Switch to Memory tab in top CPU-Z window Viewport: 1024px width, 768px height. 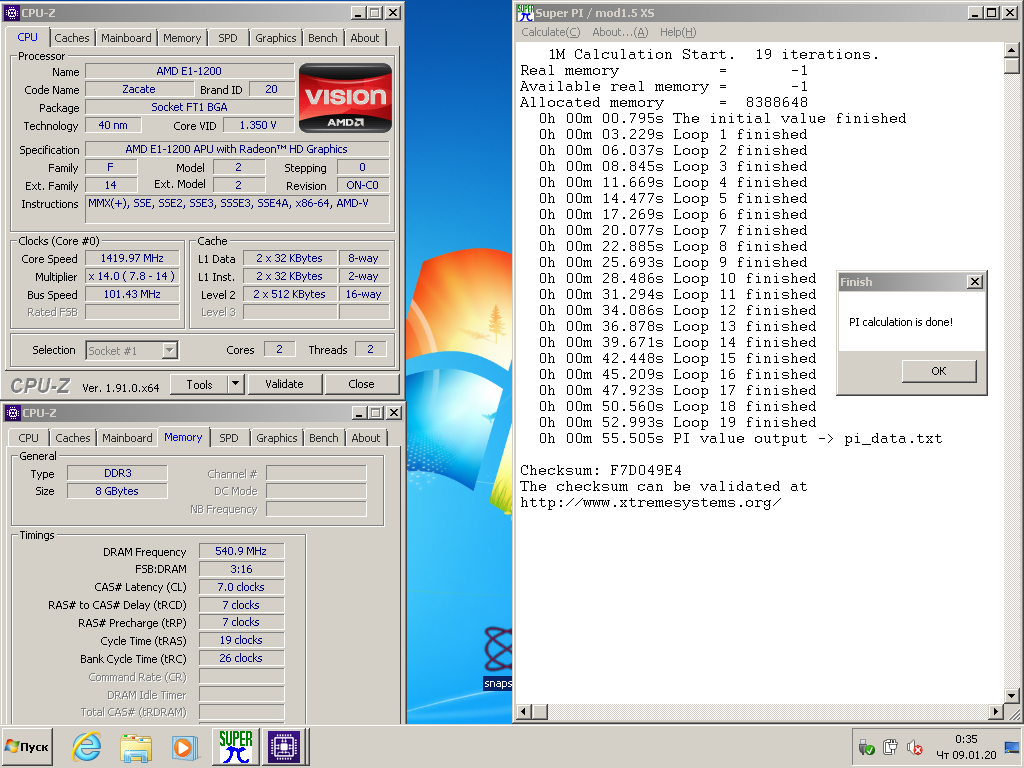(x=182, y=38)
